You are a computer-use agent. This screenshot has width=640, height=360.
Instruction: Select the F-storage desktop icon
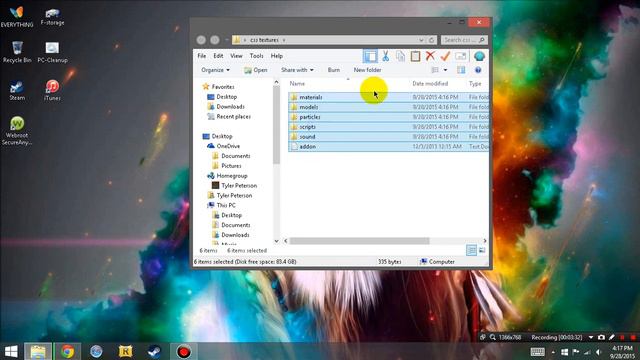point(52,16)
